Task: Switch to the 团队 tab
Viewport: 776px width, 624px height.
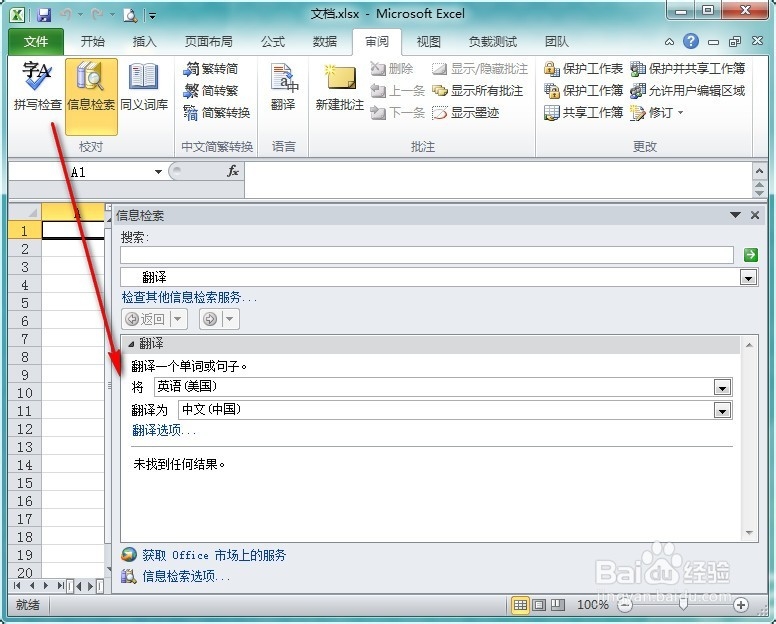Action: pos(557,42)
